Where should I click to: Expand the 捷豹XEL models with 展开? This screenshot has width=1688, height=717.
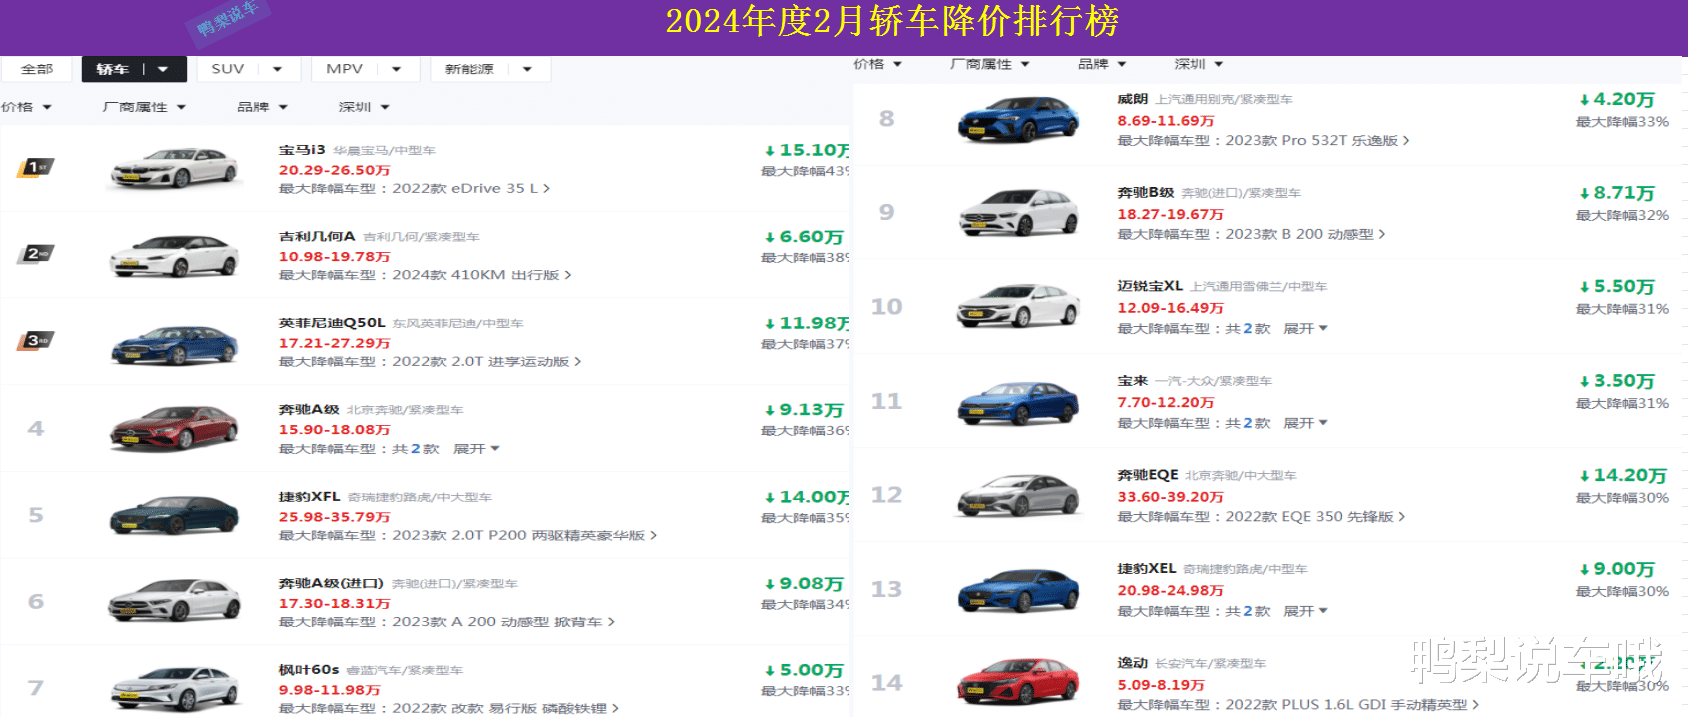tap(1305, 611)
